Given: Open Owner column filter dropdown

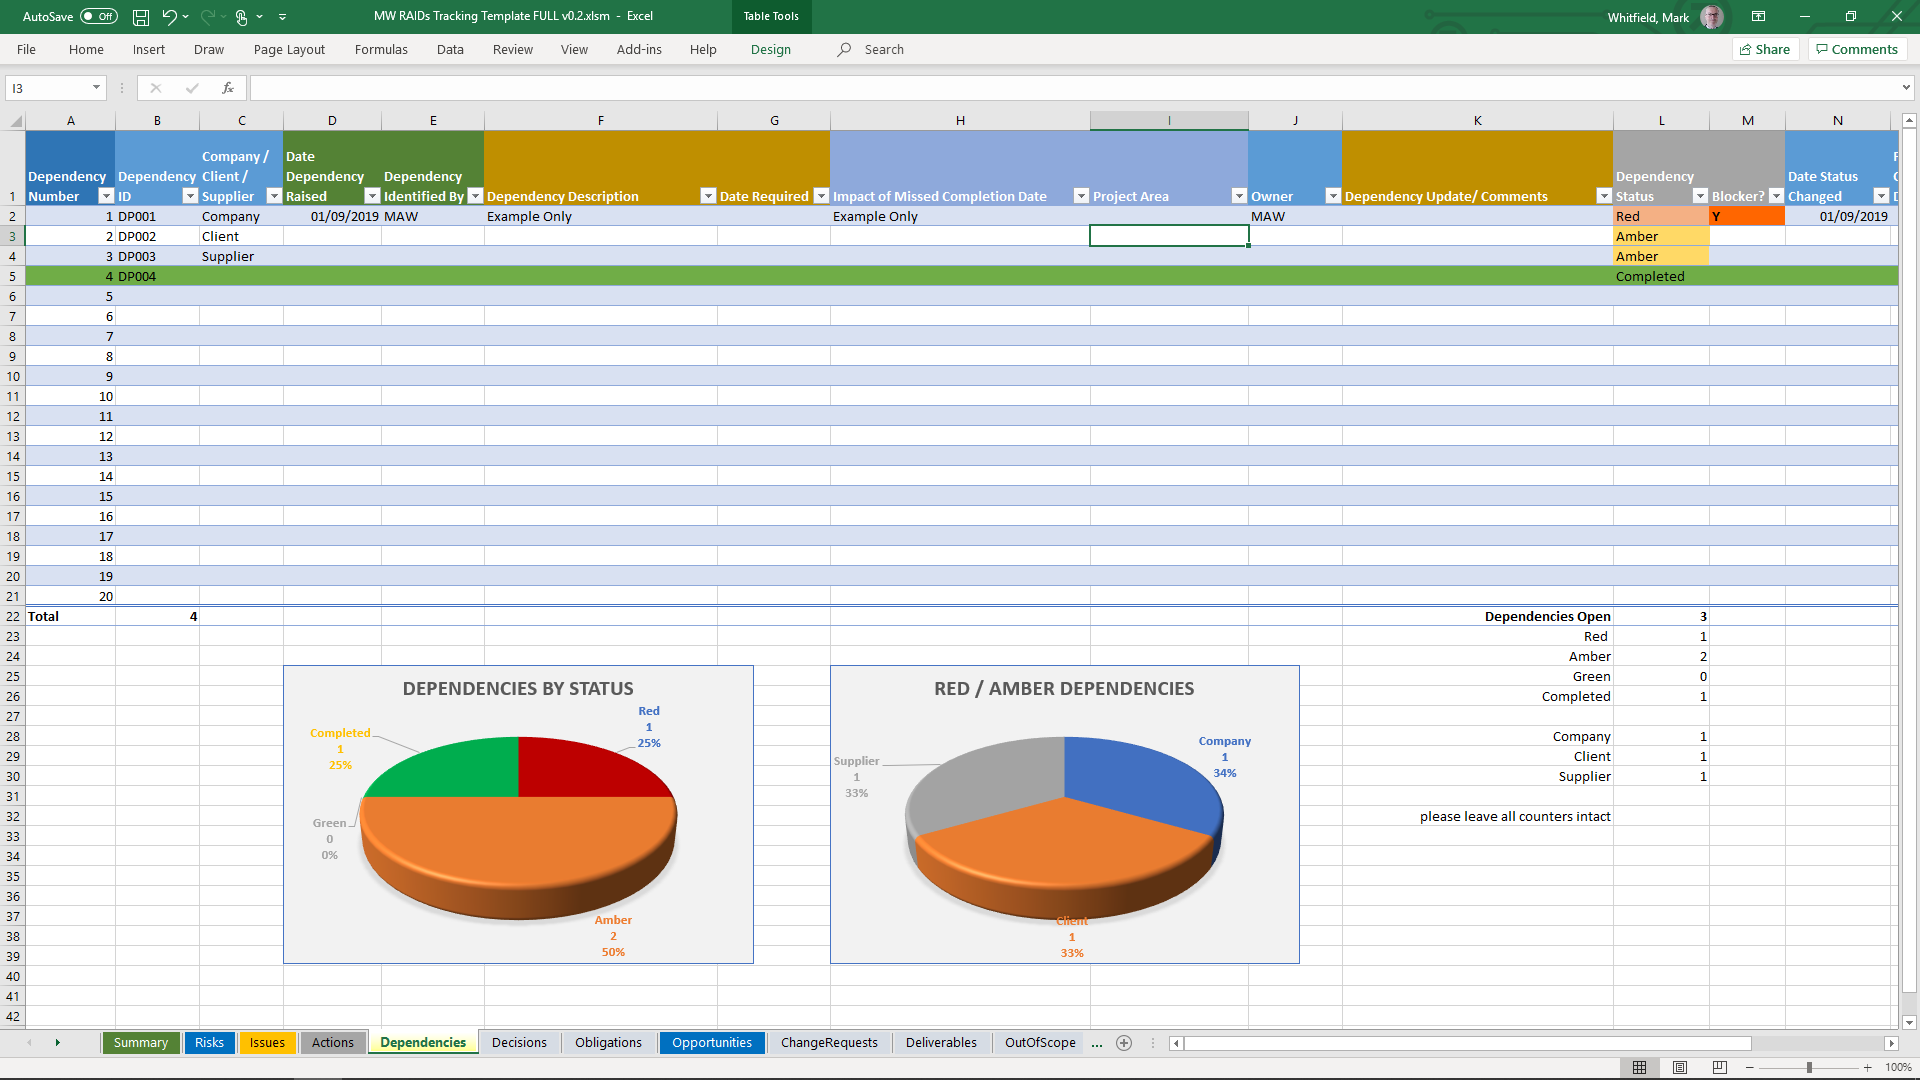Looking at the screenshot, I should (1332, 196).
